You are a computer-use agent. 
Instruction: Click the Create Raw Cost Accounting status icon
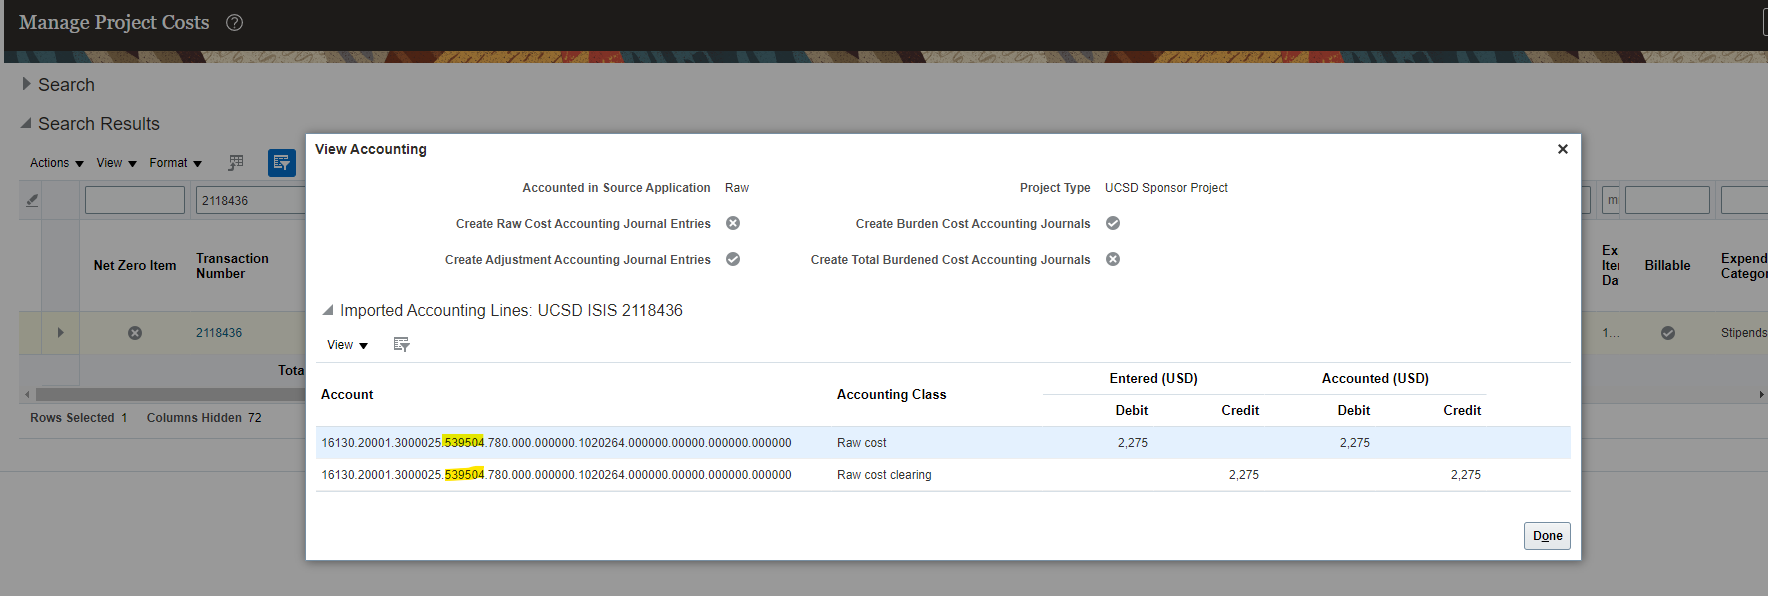coord(733,224)
